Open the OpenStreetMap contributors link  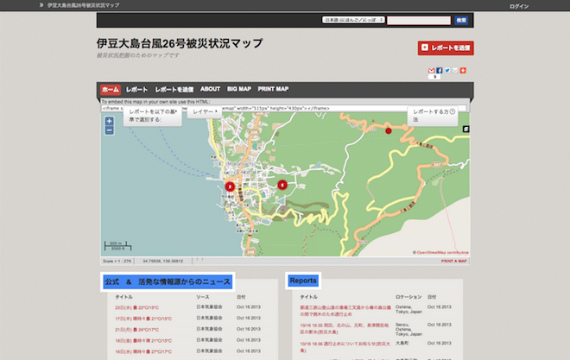pyautogui.click(x=442, y=252)
